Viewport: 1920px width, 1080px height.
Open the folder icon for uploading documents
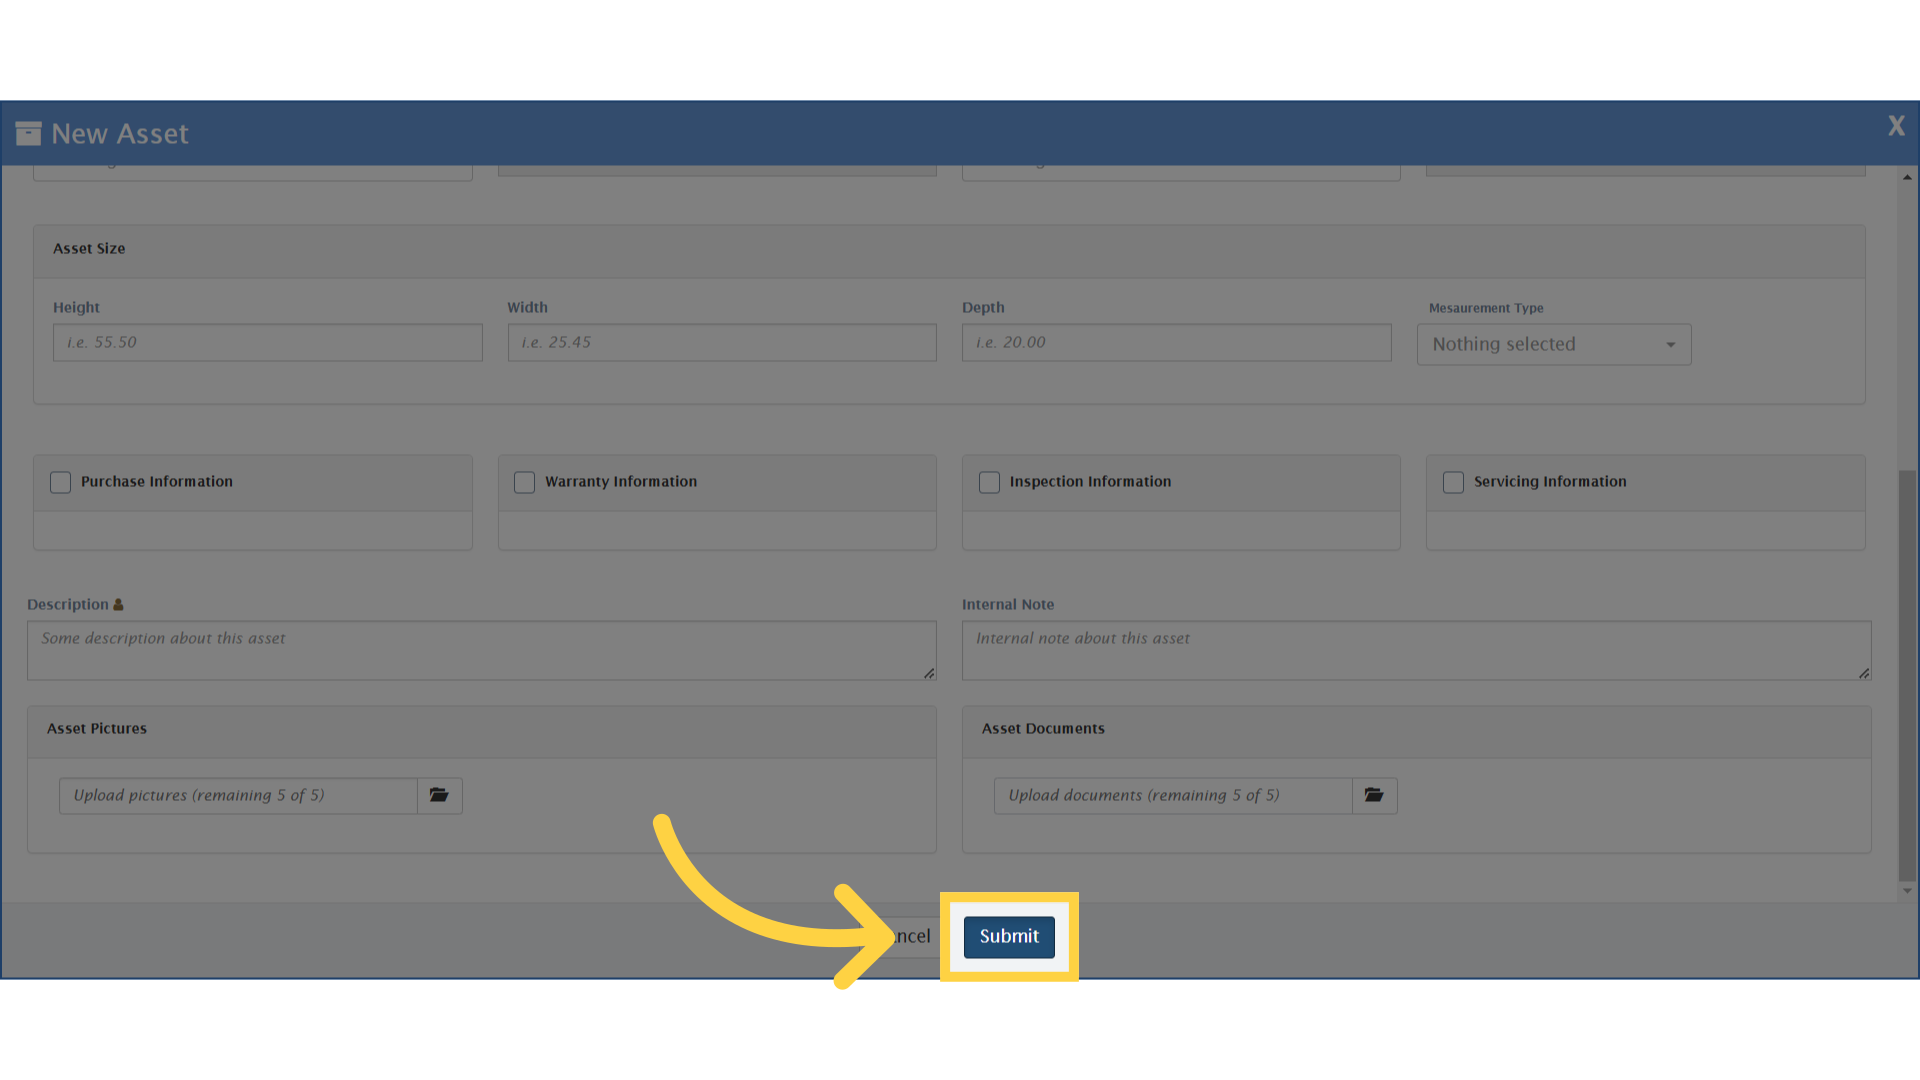tap(1374, 795)
